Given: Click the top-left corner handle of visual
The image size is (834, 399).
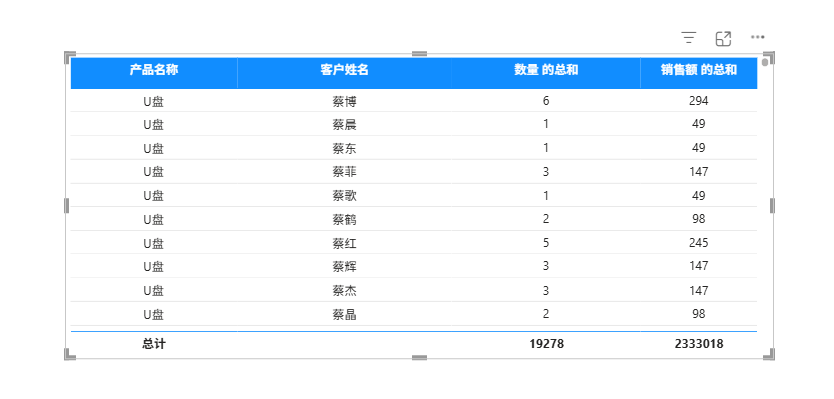Looking at the screenshot, I should coord(69,56).
